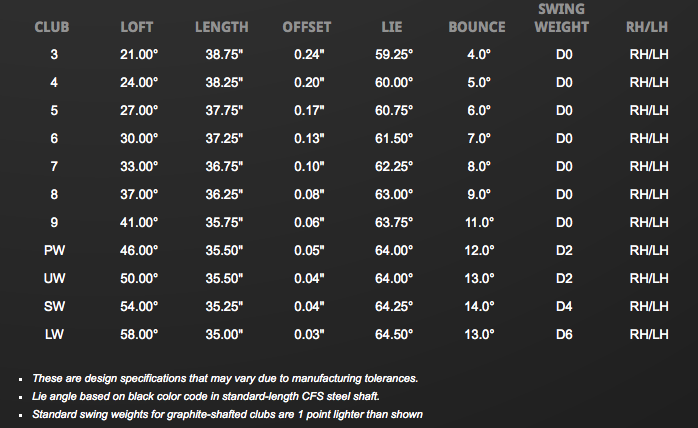The width and height of the screenshot is (698, 428).
Task: Click the 38.75" length value
Action: (222, 54)
